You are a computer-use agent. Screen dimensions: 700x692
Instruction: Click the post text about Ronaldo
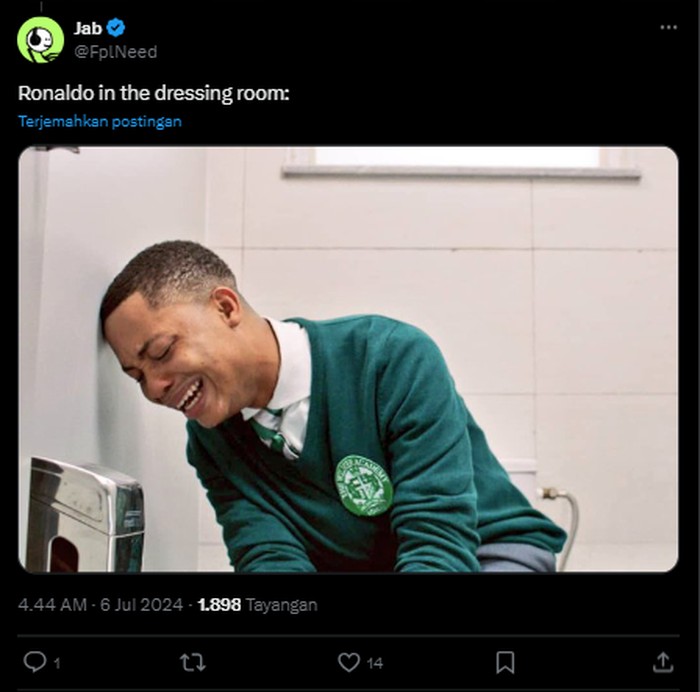coord(154,93)
